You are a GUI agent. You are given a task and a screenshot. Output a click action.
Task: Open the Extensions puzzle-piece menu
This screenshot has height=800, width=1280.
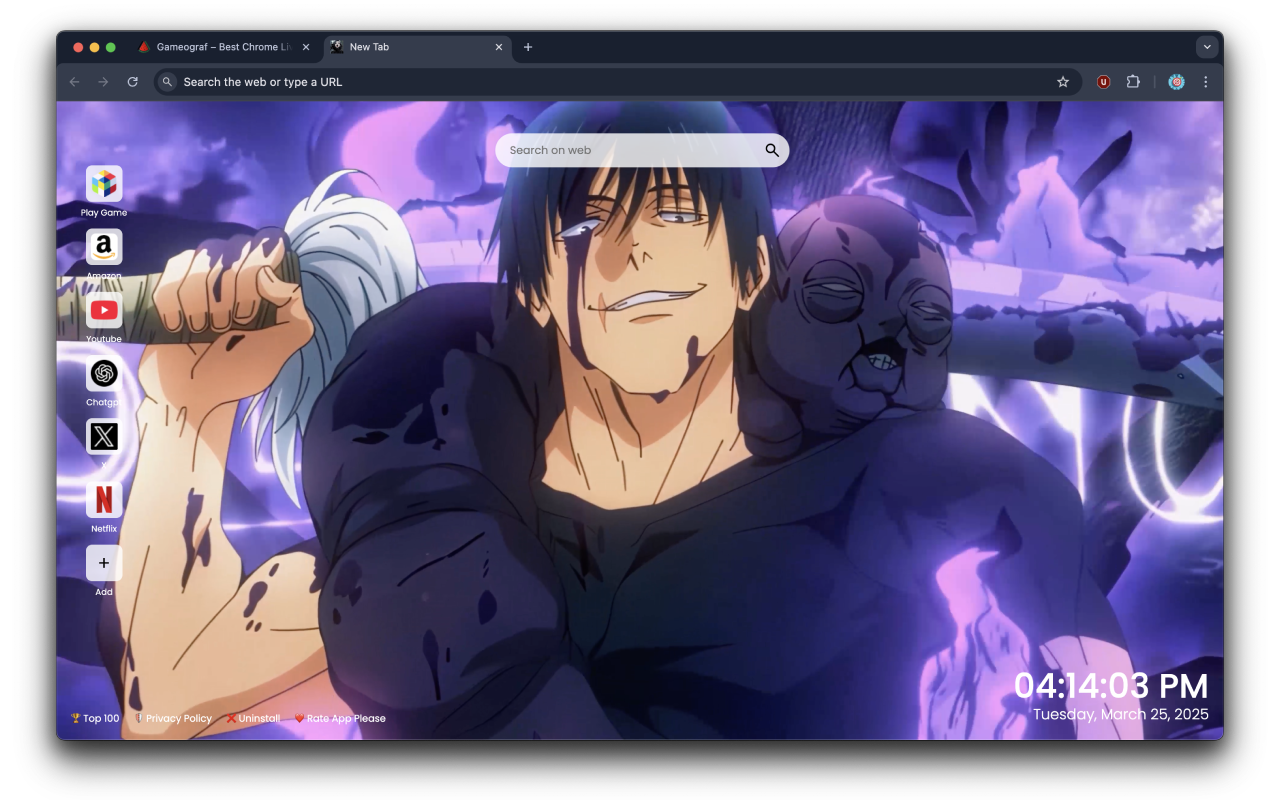click(1133, 82)
